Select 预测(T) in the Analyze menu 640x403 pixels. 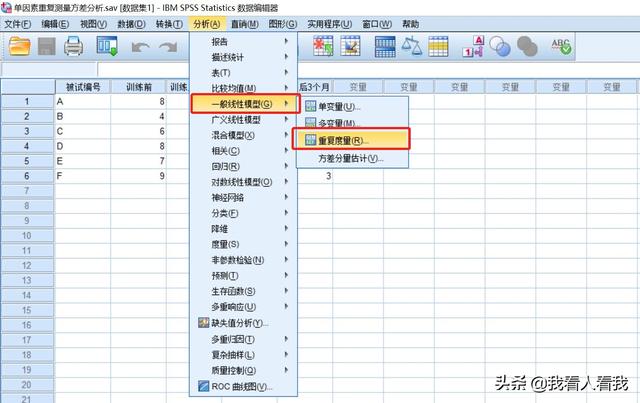[x=244, y=276]
